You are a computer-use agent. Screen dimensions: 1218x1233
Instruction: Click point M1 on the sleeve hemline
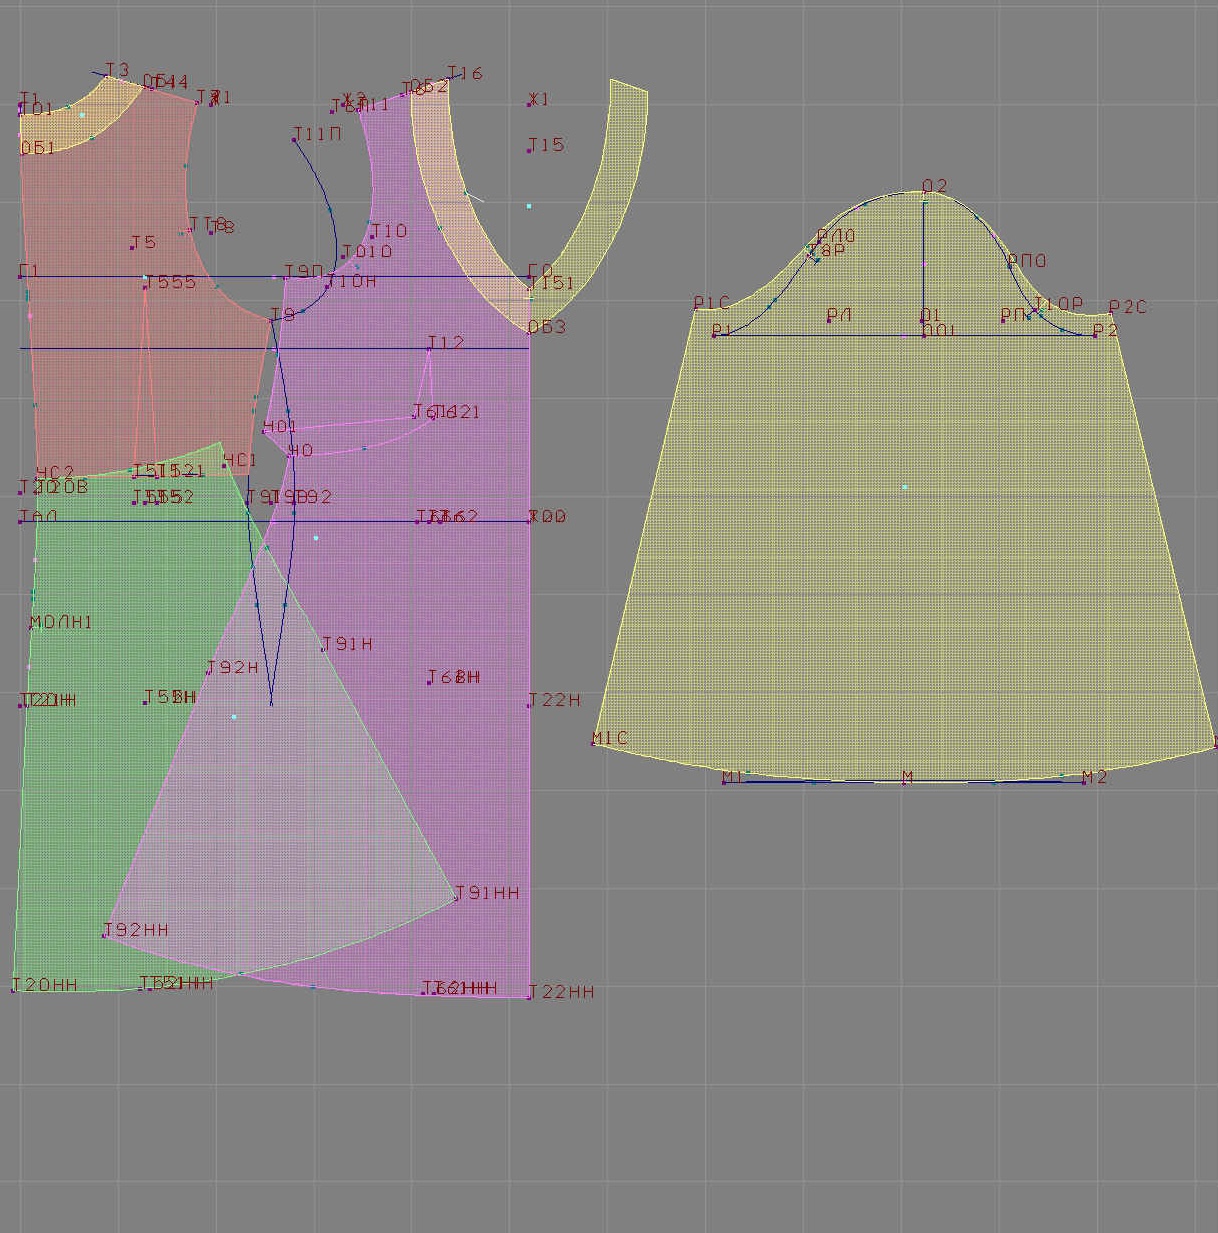click(x=725, y=781)
